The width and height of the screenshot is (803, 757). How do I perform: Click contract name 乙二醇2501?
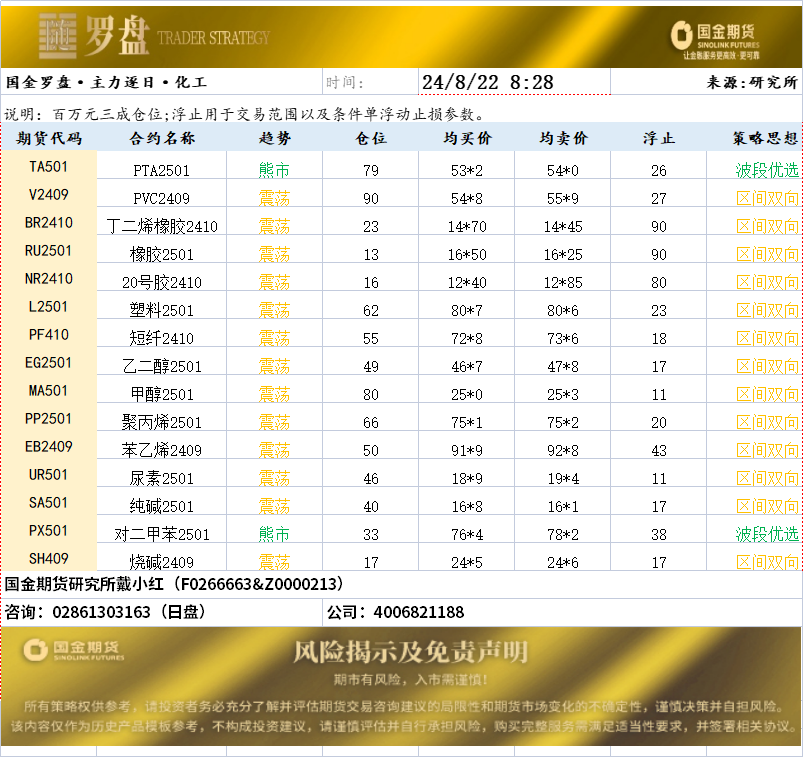click(x=162, y=367)
